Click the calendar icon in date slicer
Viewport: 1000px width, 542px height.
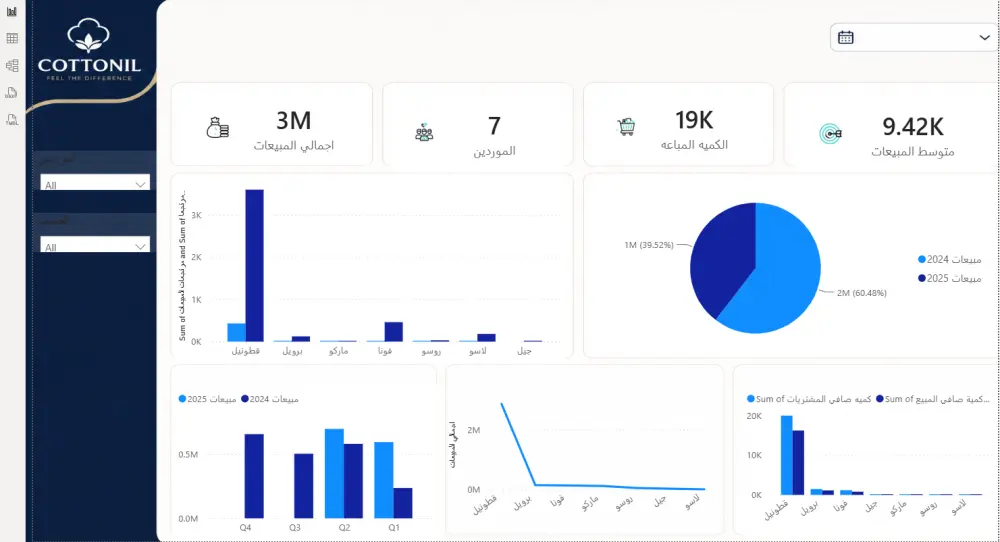846,38
